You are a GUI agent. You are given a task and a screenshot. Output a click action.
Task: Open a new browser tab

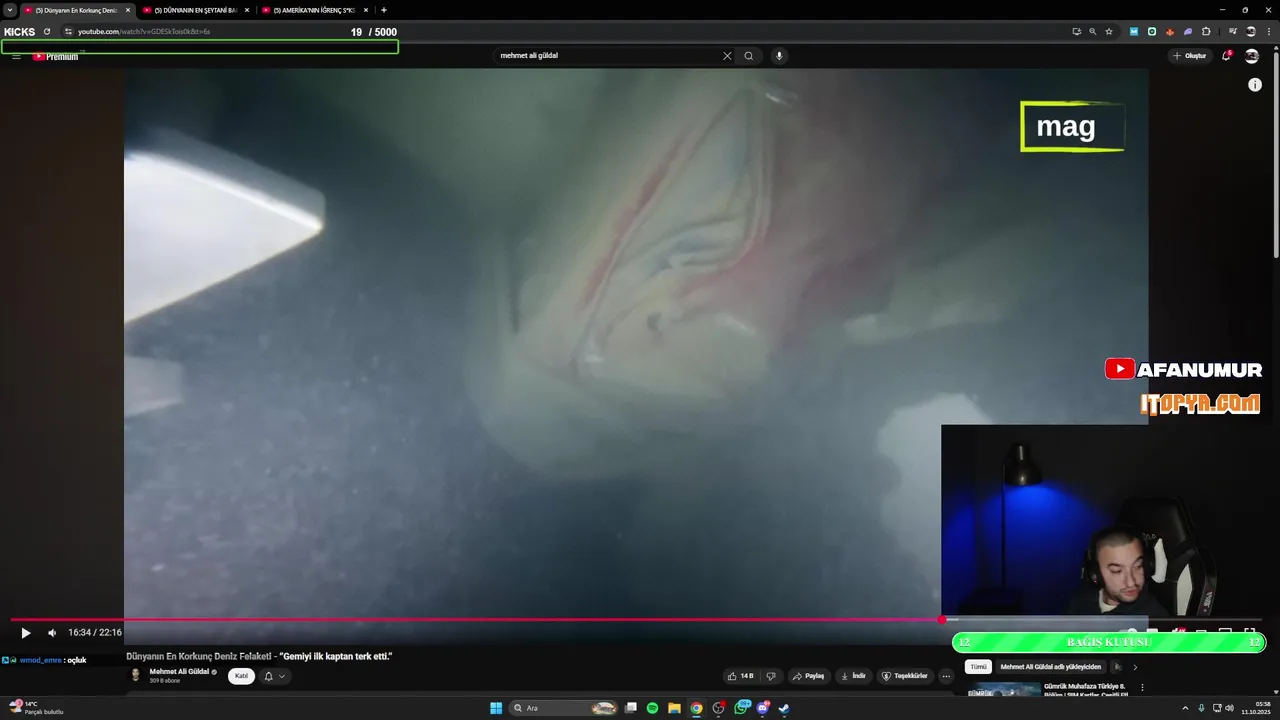384,10
